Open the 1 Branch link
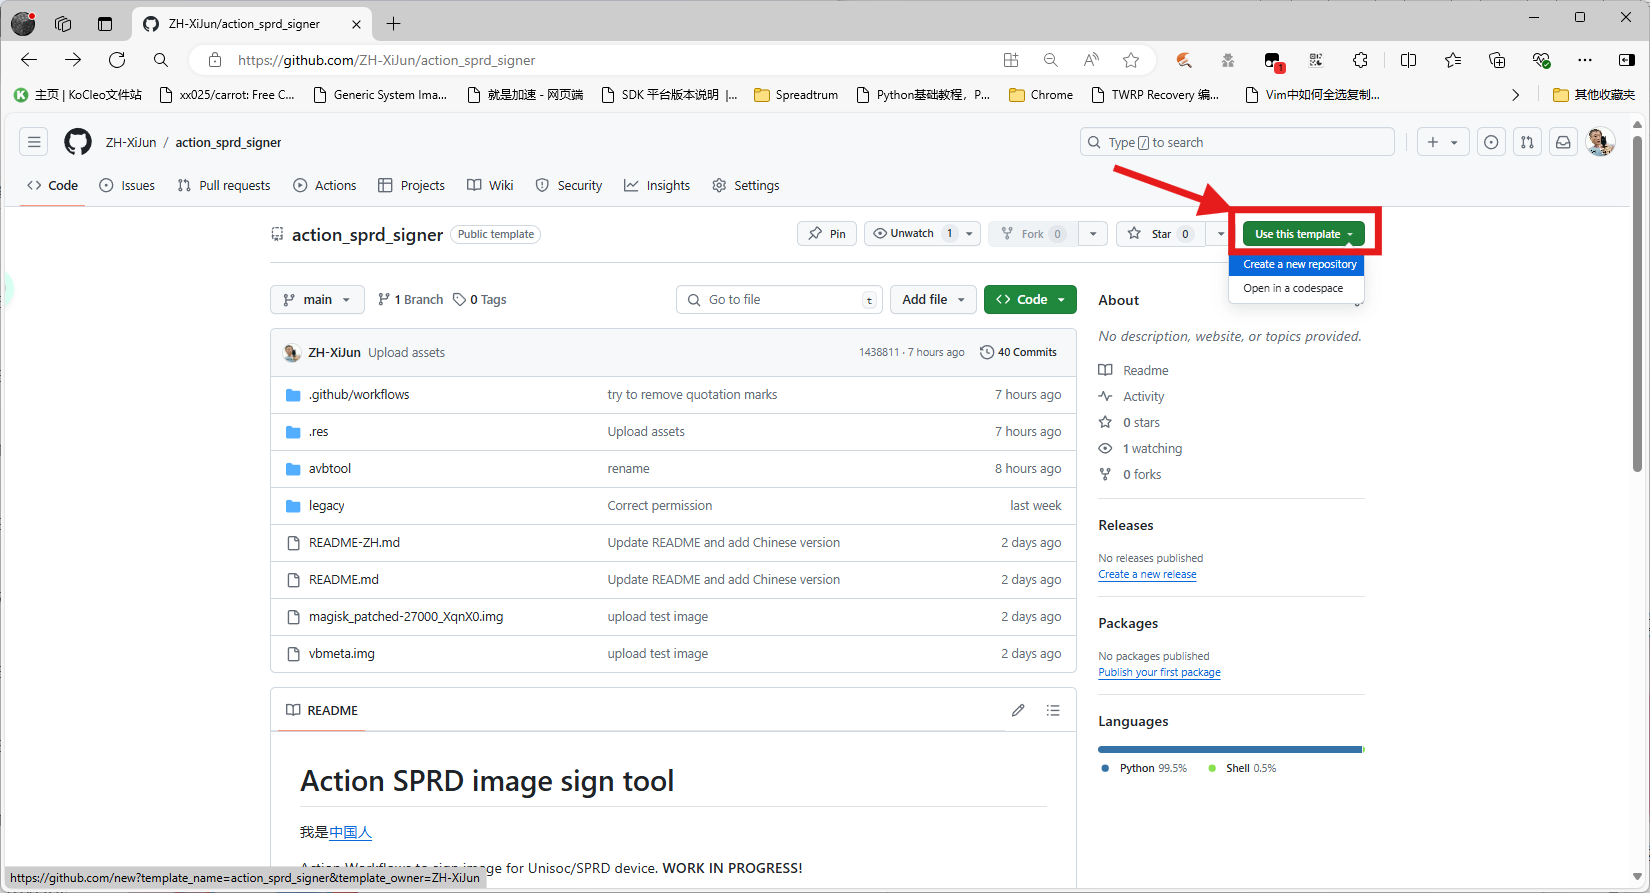The image size is (1650, 893). coord(410,300)
